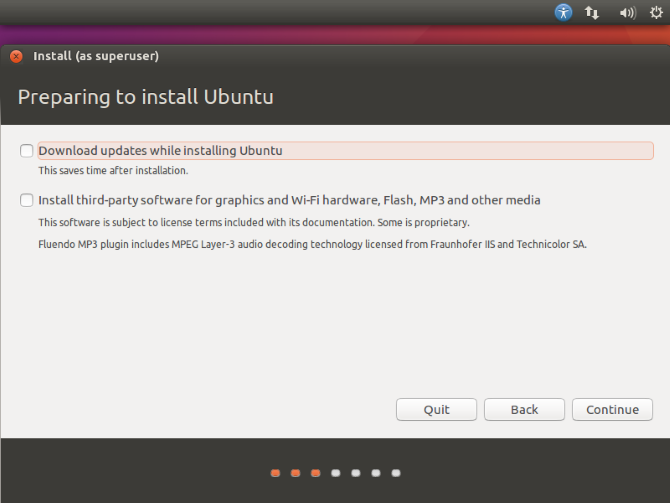Click the third orange progress dot
670x503 pixels.
tap(315, 472)
